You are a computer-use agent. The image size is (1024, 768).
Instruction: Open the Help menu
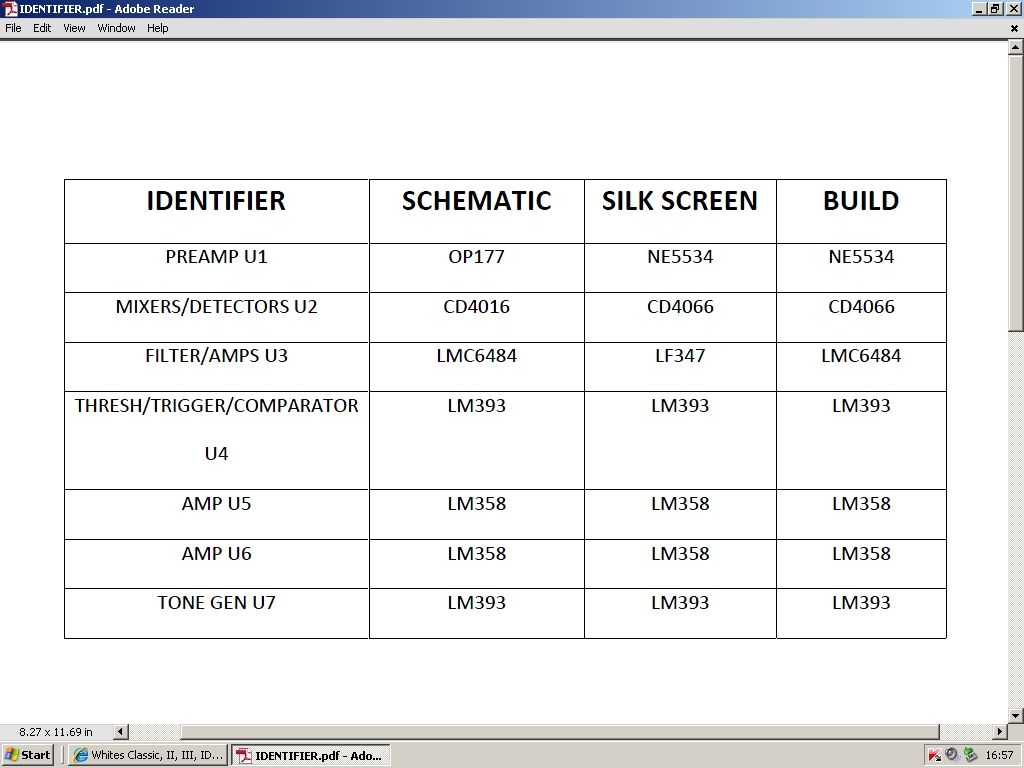click(157, 28)
